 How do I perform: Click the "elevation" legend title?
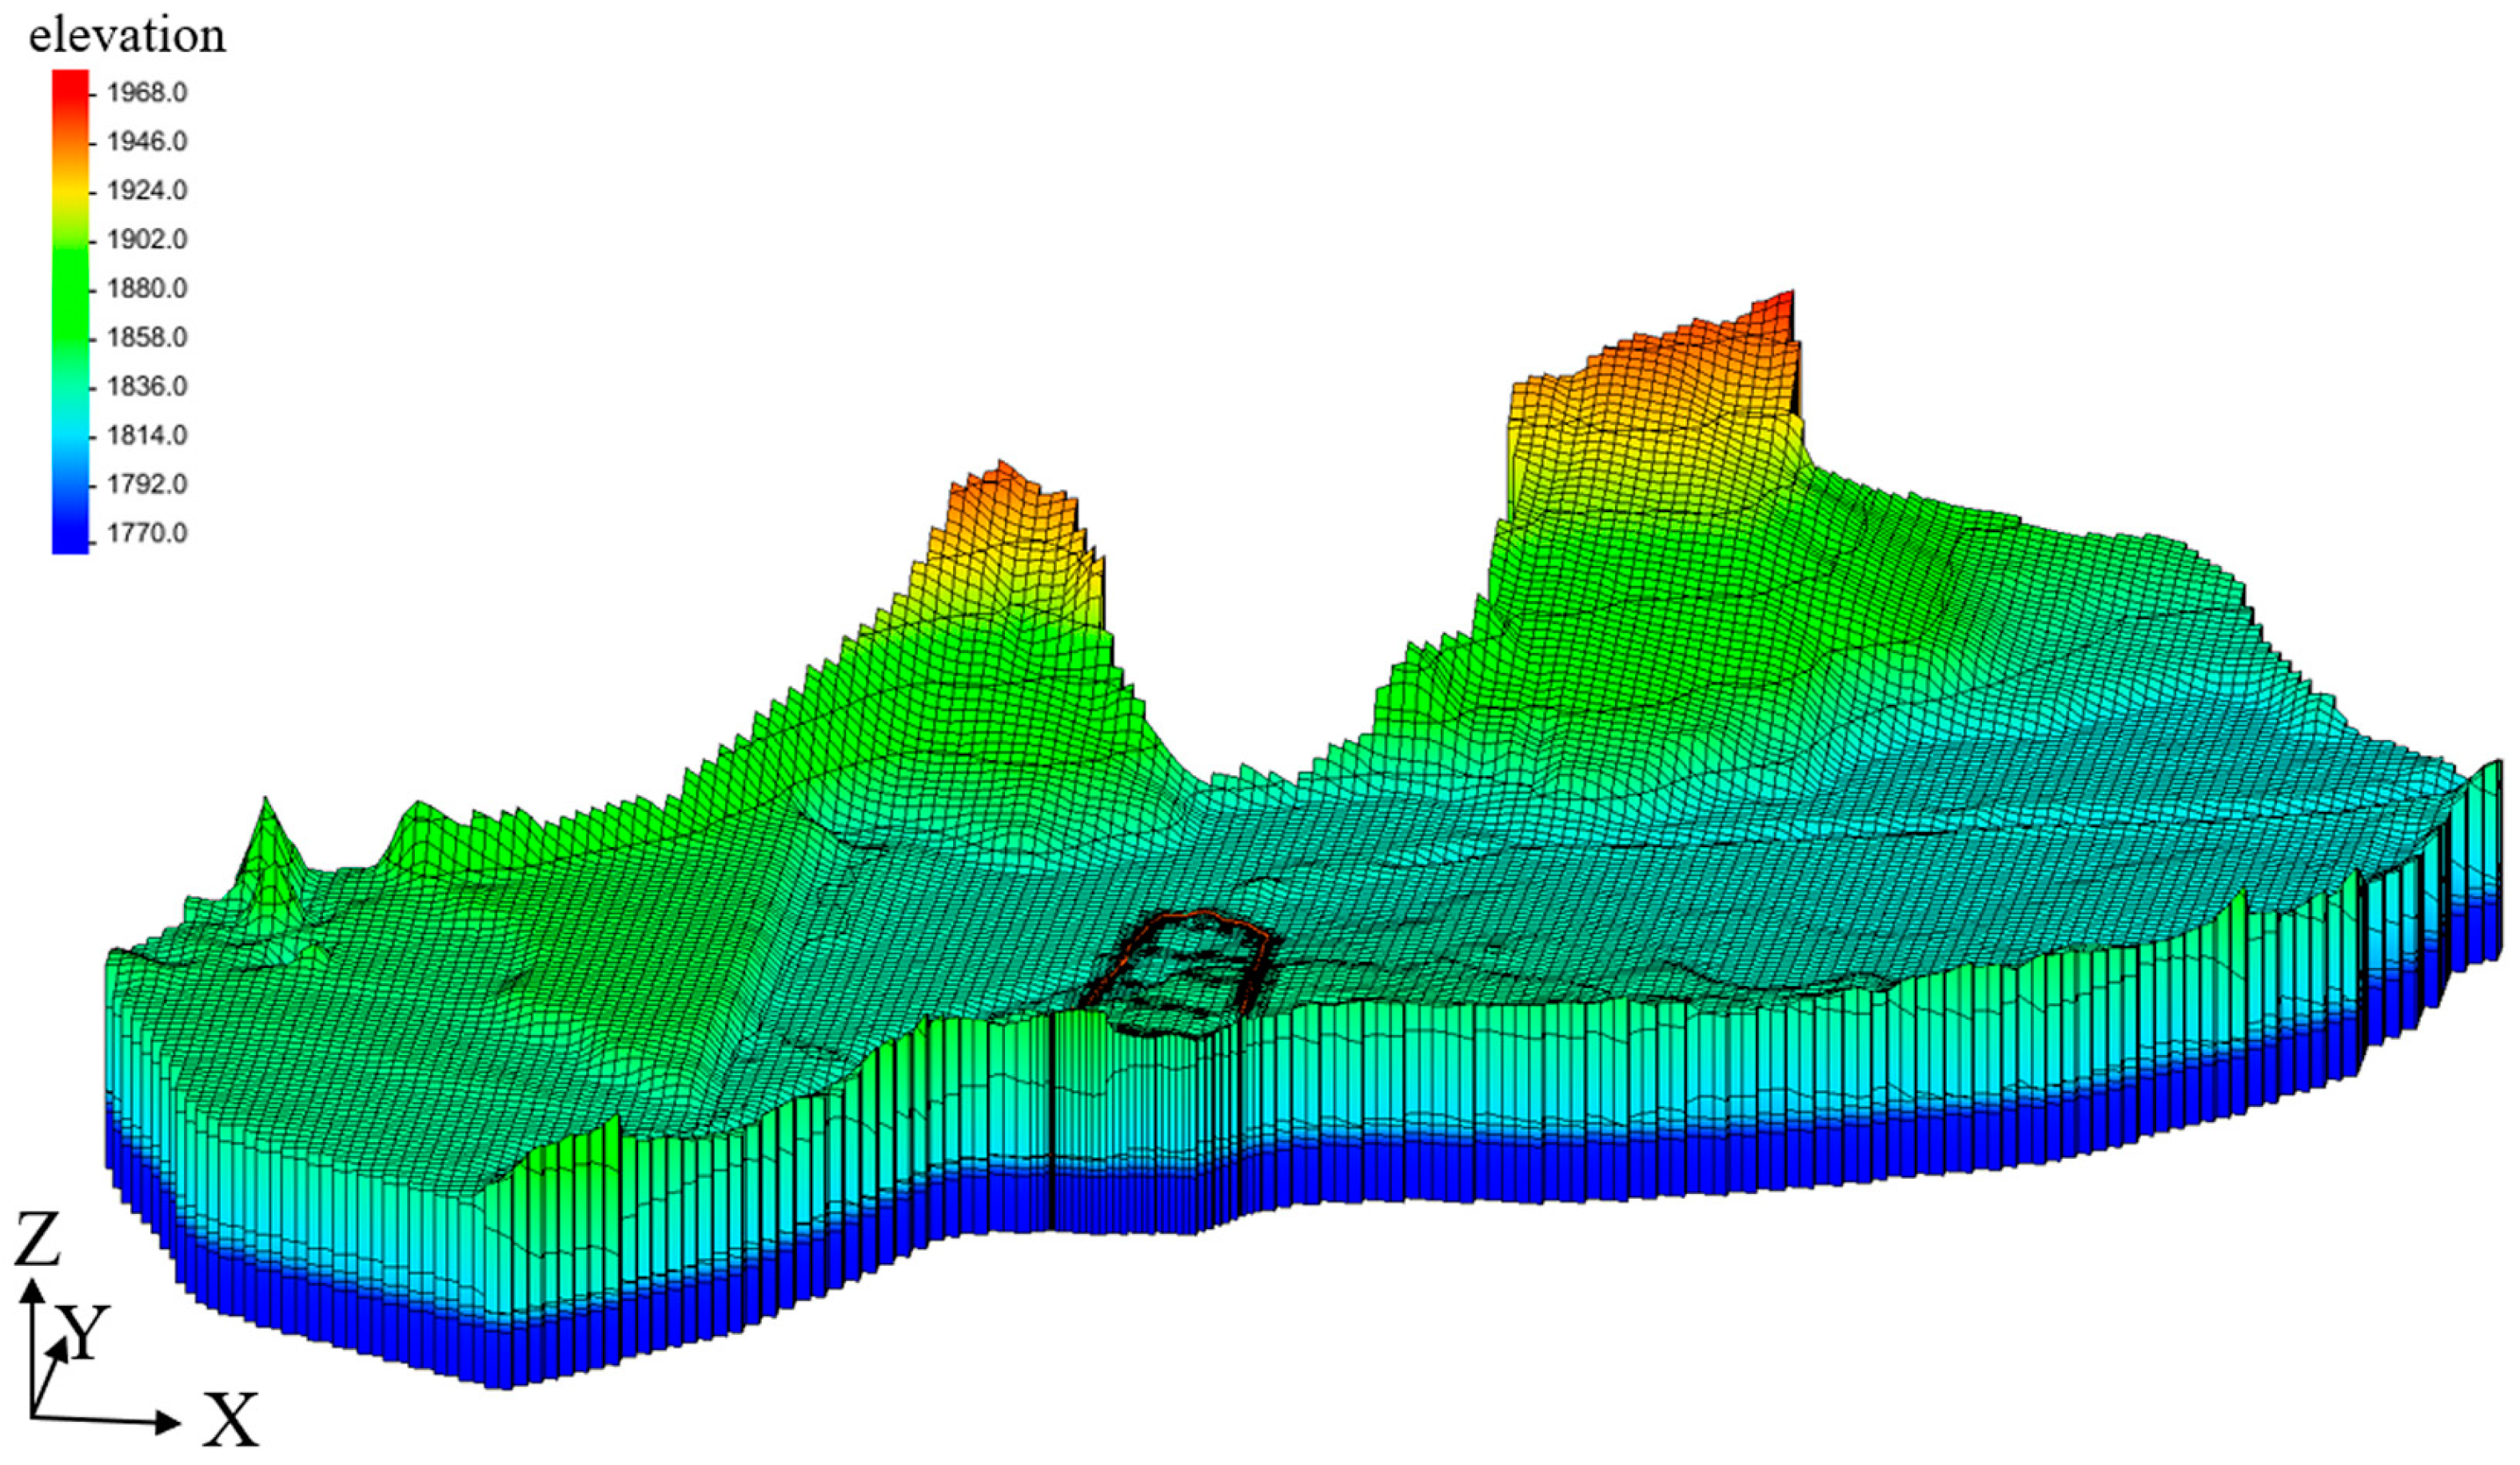click(127, 36)
